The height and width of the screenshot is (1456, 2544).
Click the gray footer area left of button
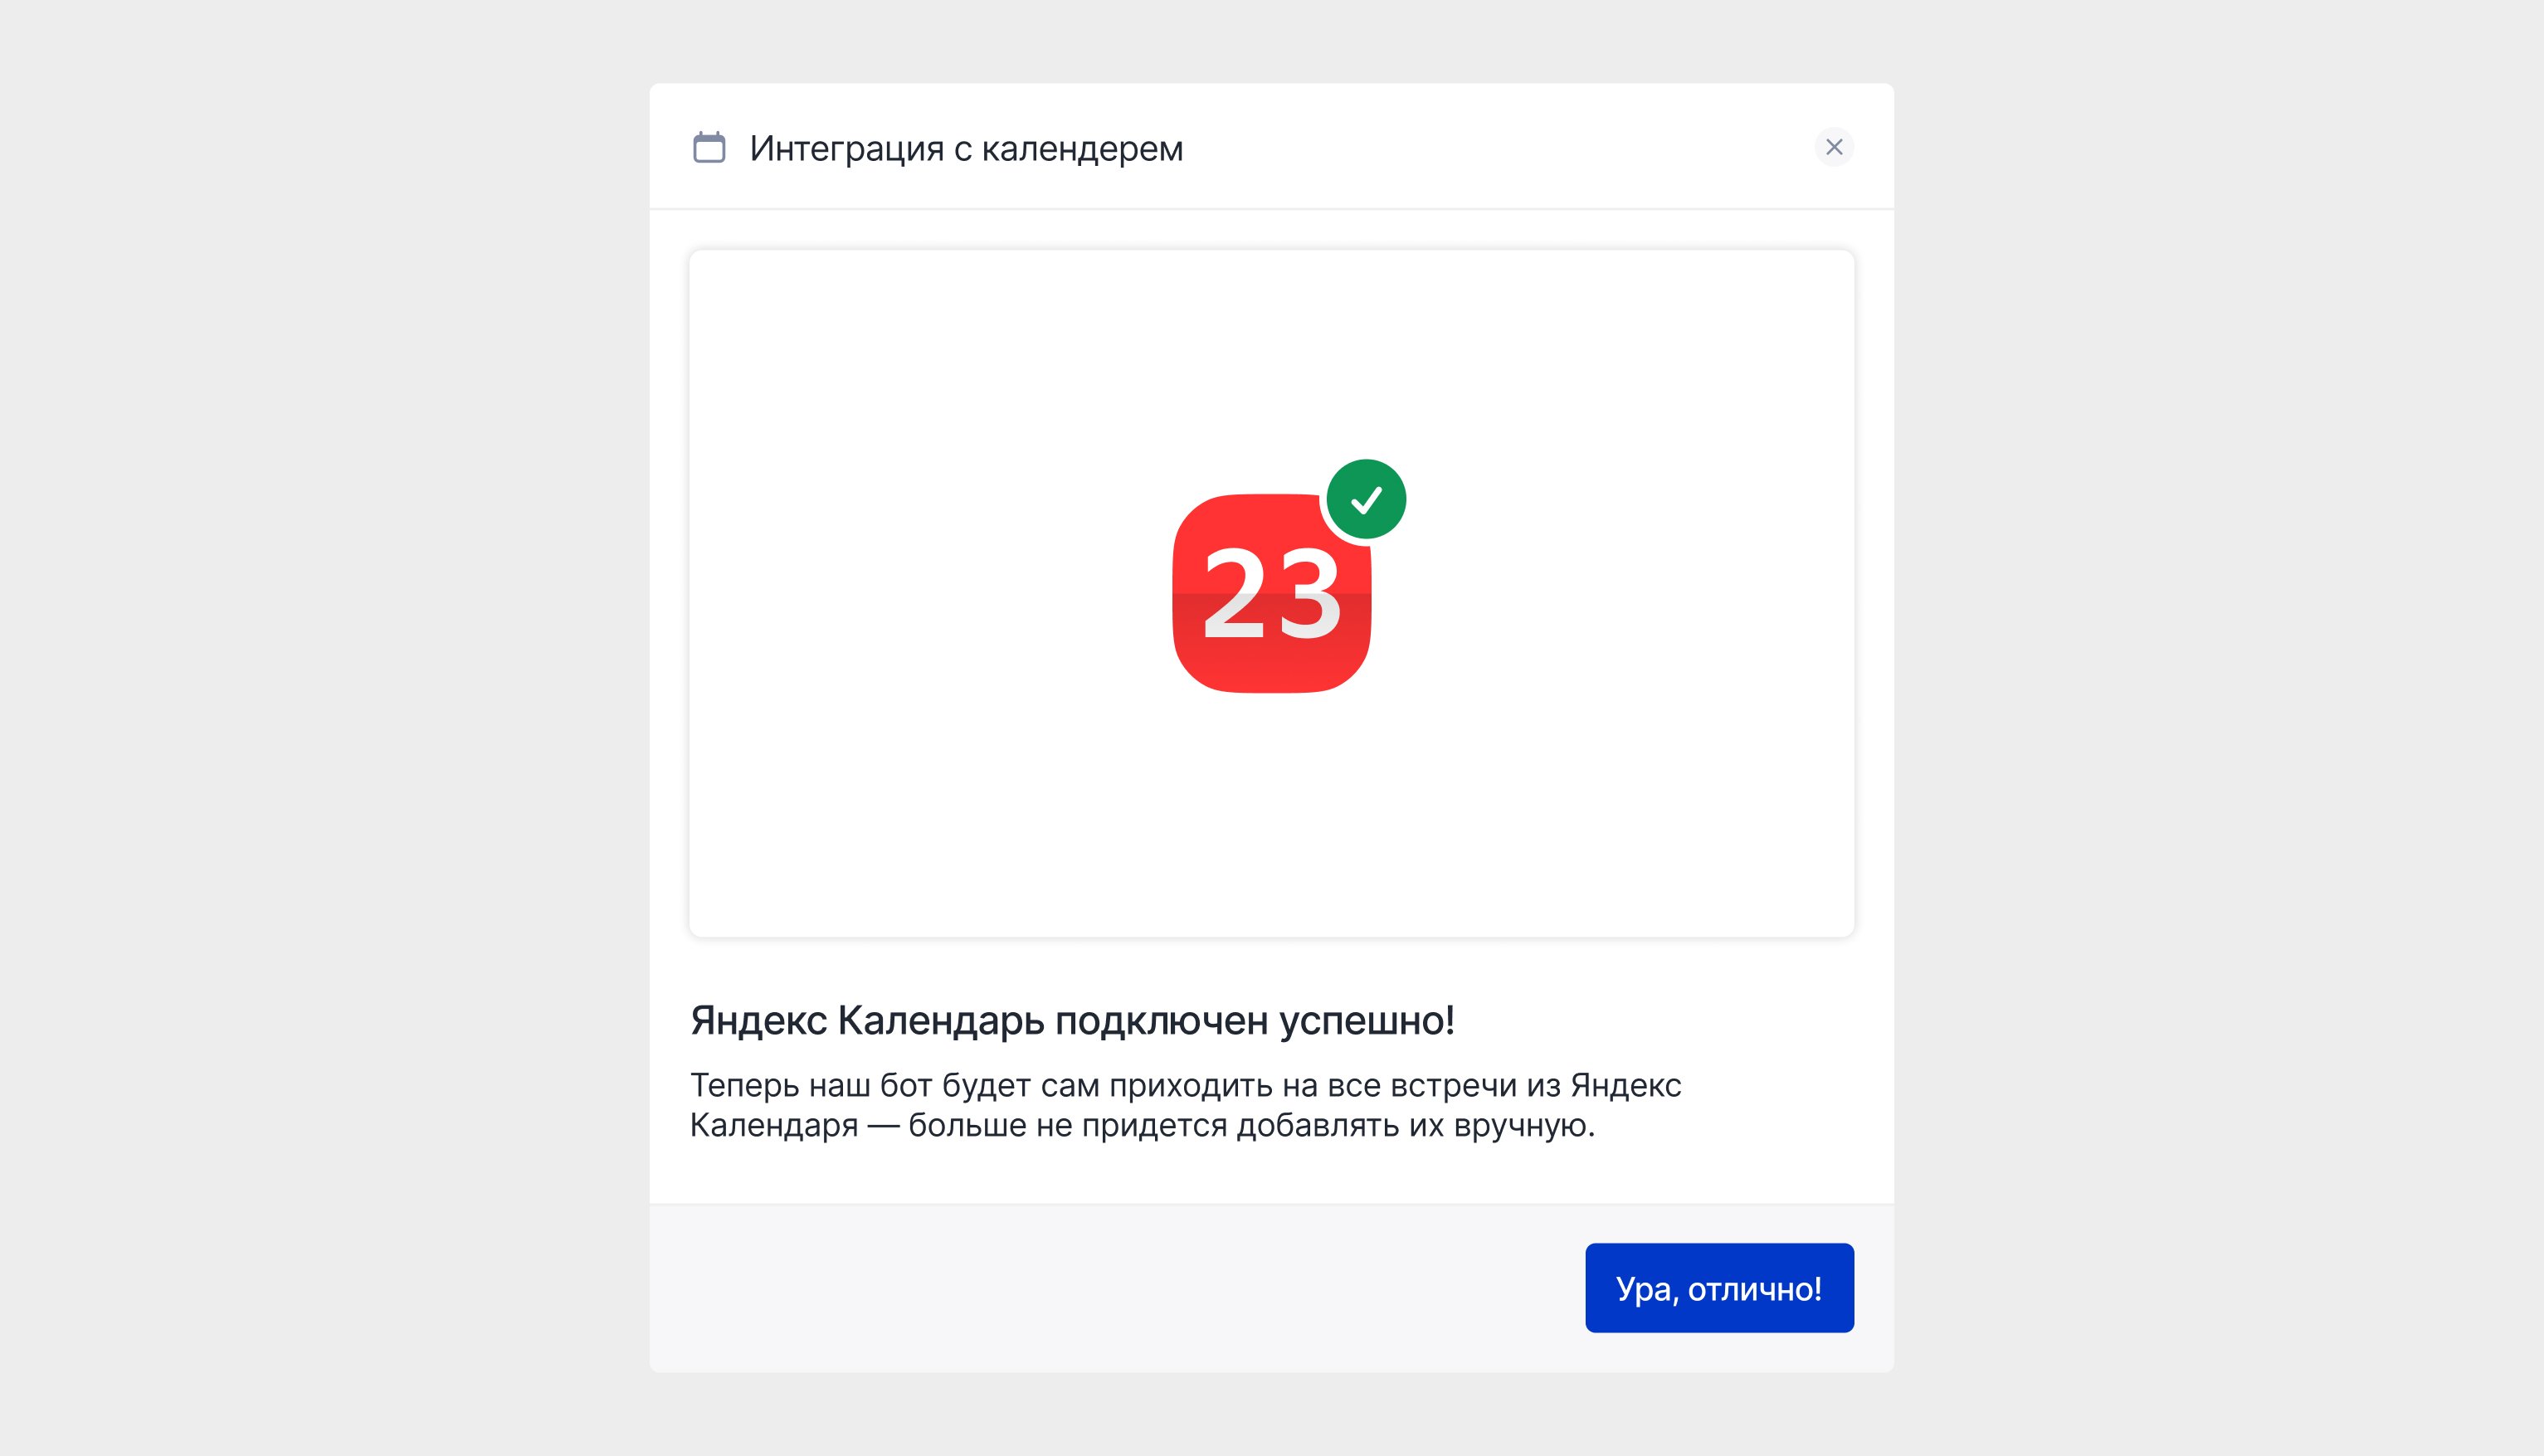[1100, 1288]
